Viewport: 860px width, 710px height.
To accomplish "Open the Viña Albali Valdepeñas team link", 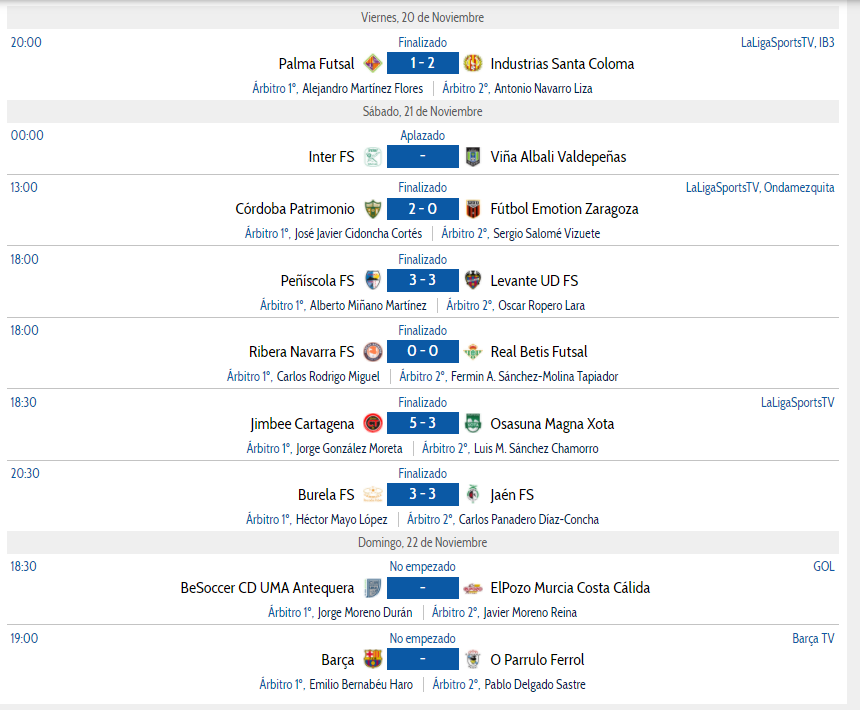I will coord(558,157).
